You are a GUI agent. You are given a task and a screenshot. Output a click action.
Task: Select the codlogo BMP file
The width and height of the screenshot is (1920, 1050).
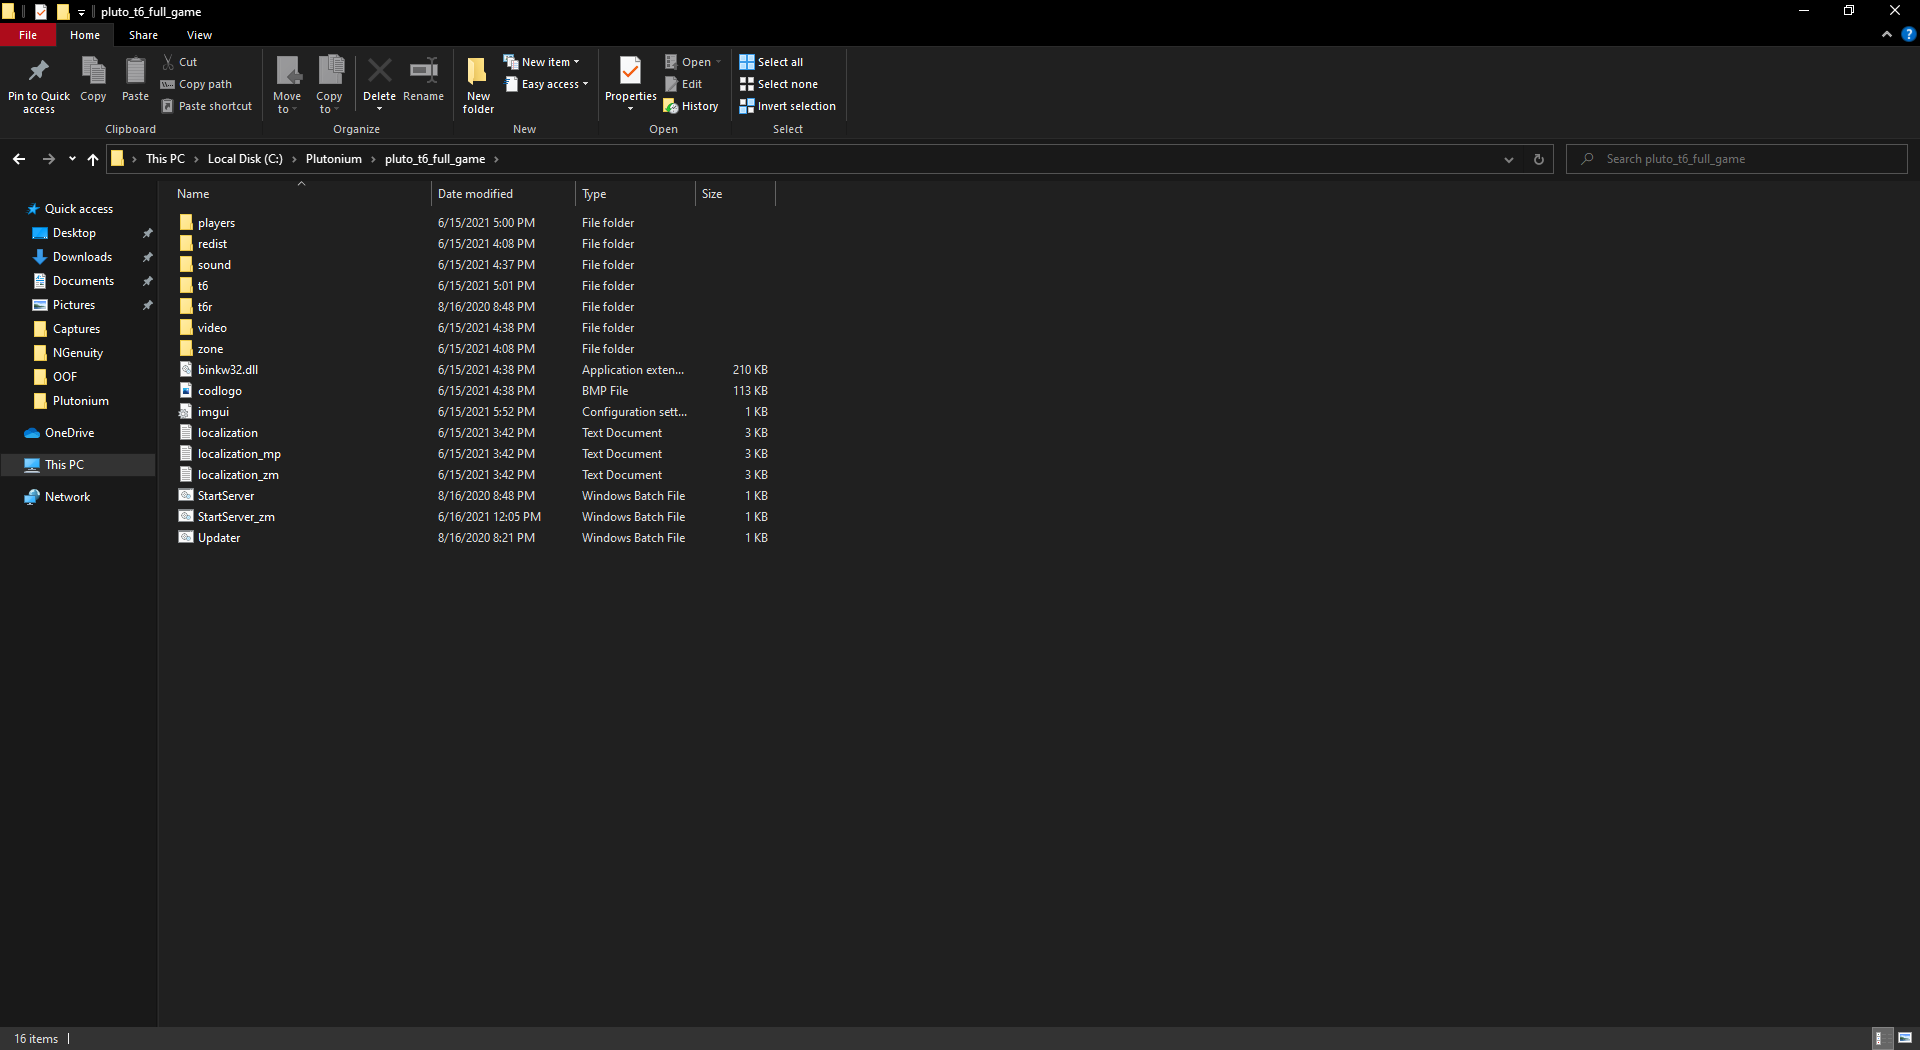(219, 391)
